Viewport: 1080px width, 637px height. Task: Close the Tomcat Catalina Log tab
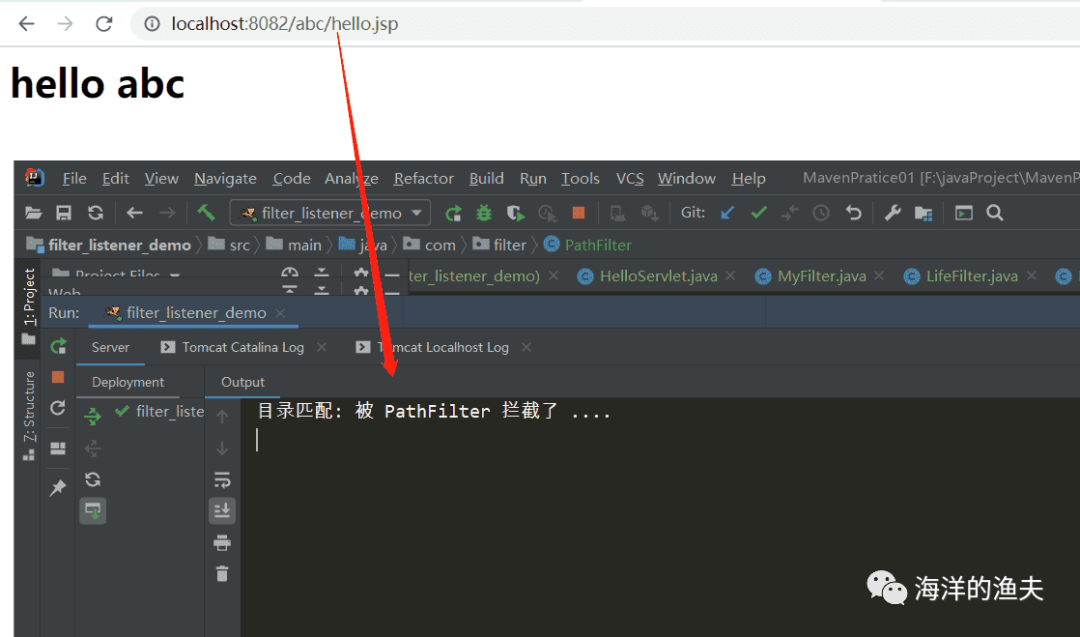[322, 348]
